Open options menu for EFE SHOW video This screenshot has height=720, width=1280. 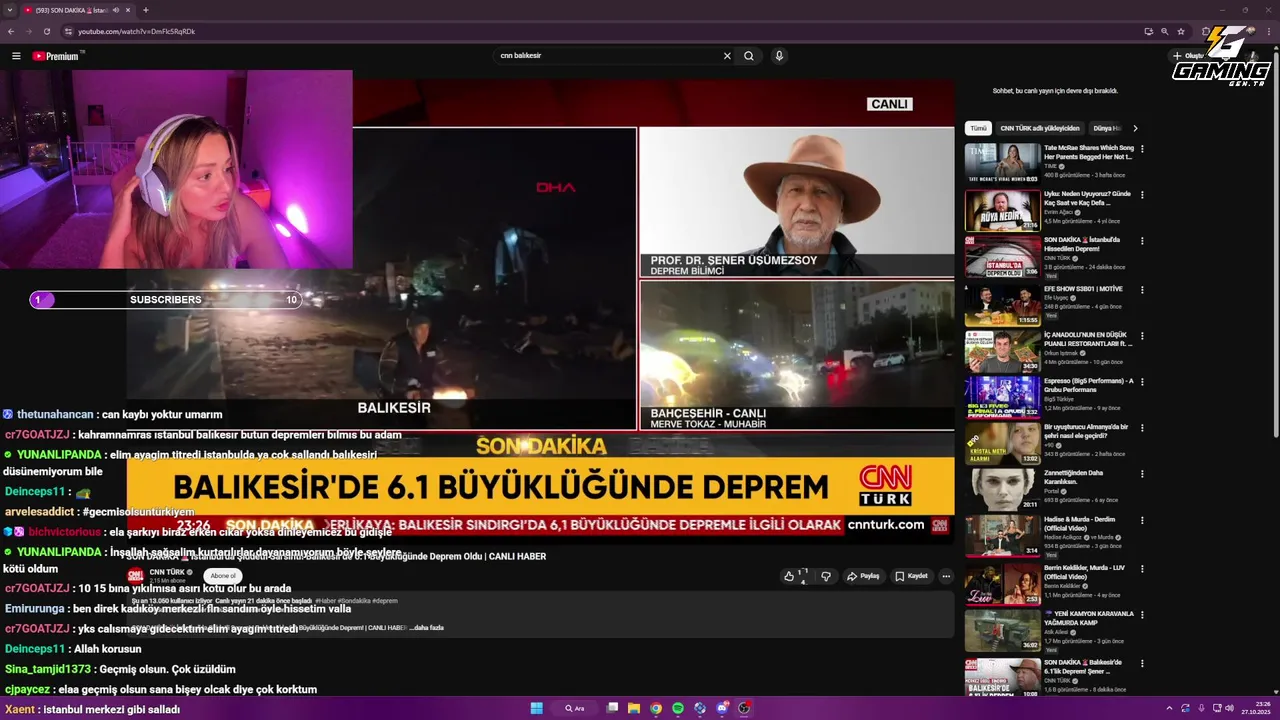tap(1142, 290)
